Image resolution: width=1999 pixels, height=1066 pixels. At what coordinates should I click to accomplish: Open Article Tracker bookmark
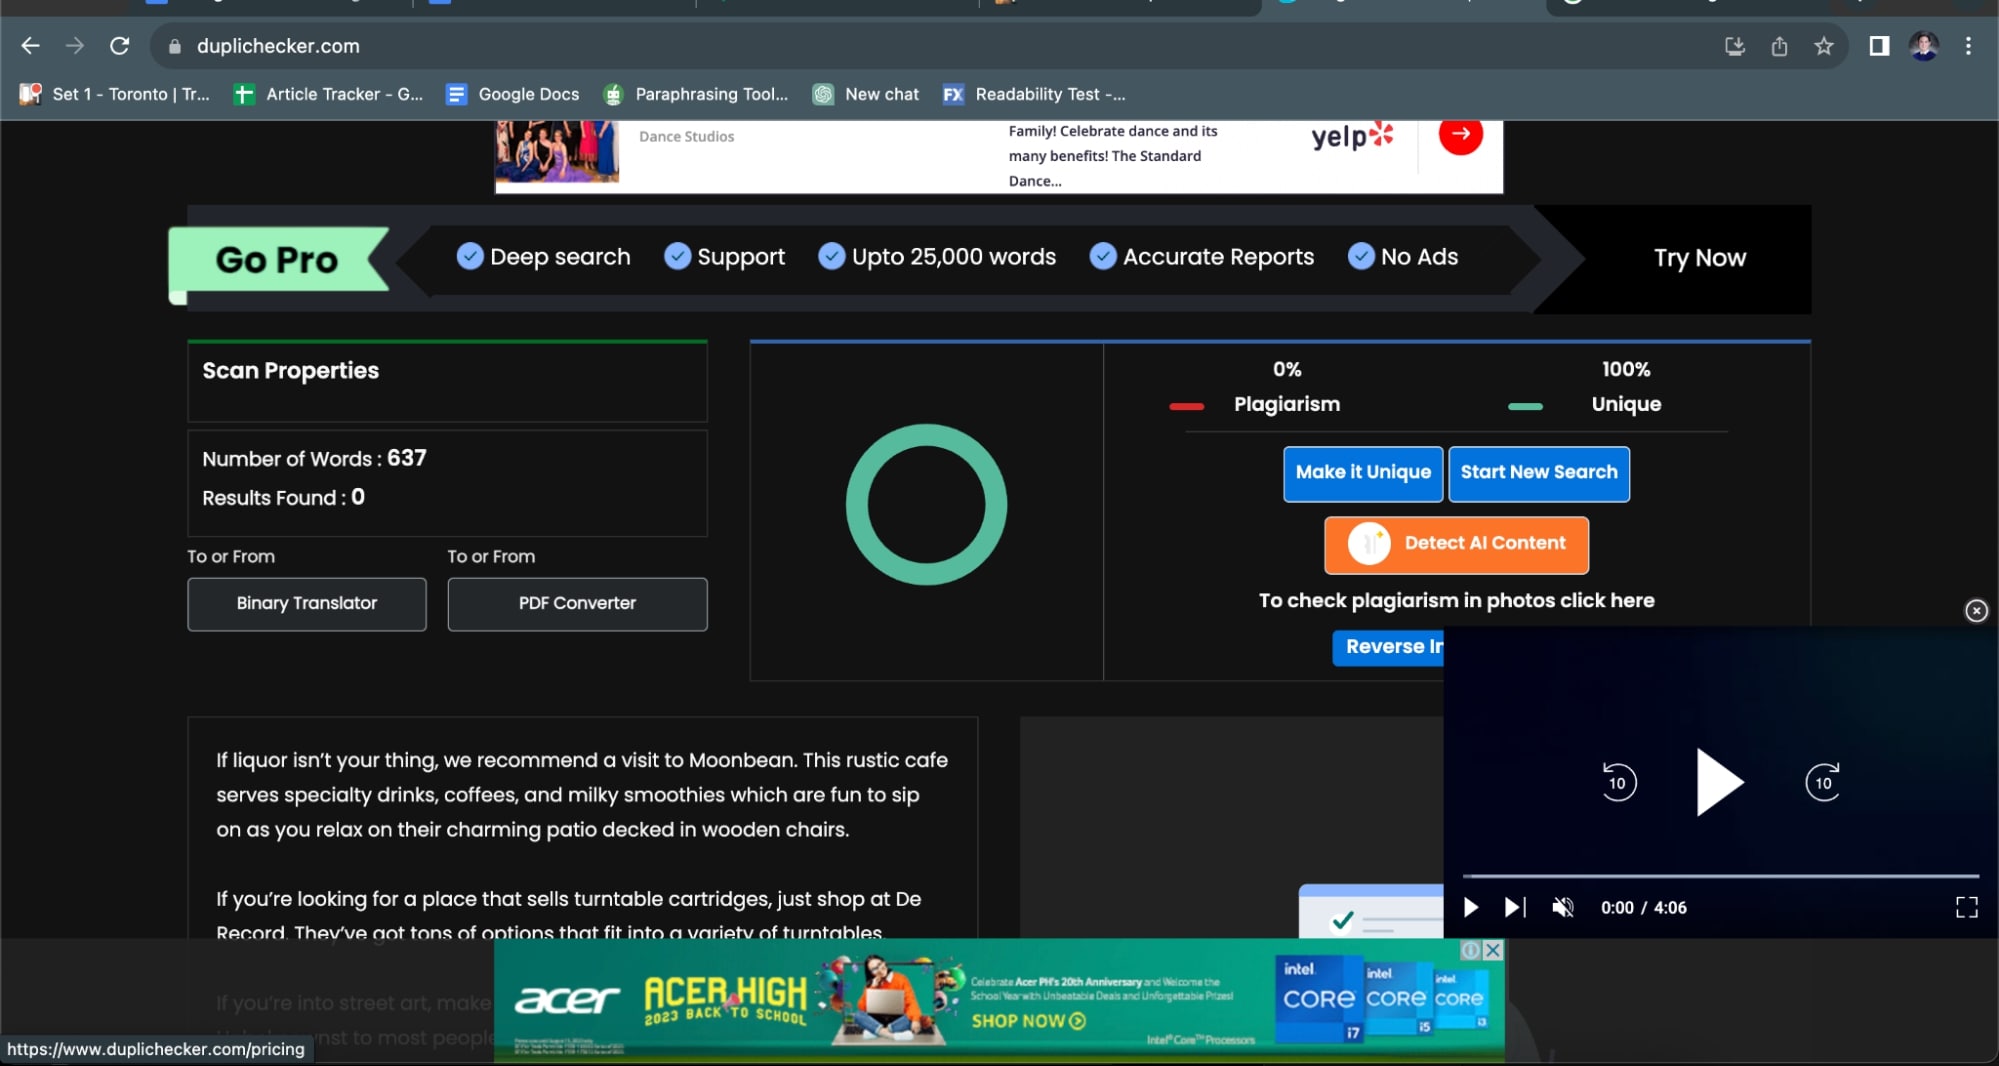[328, 94]
